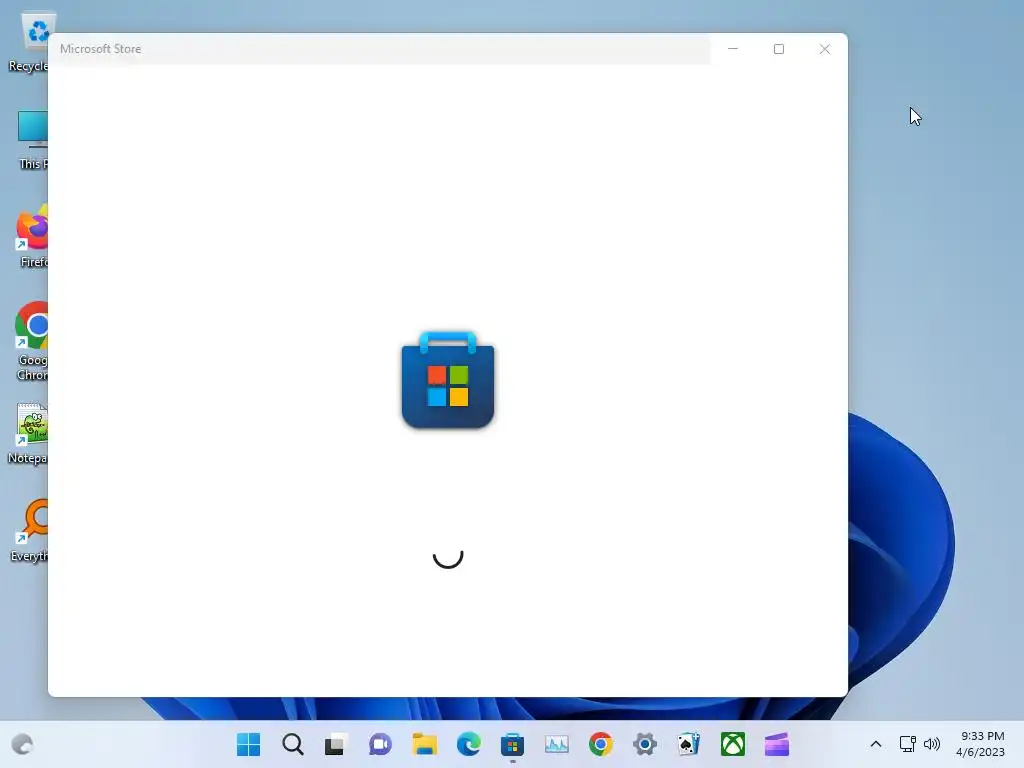The image size is (1024, 768).
Task: Open the purple clapperboard taskbar app
Action: pos(776,744)
